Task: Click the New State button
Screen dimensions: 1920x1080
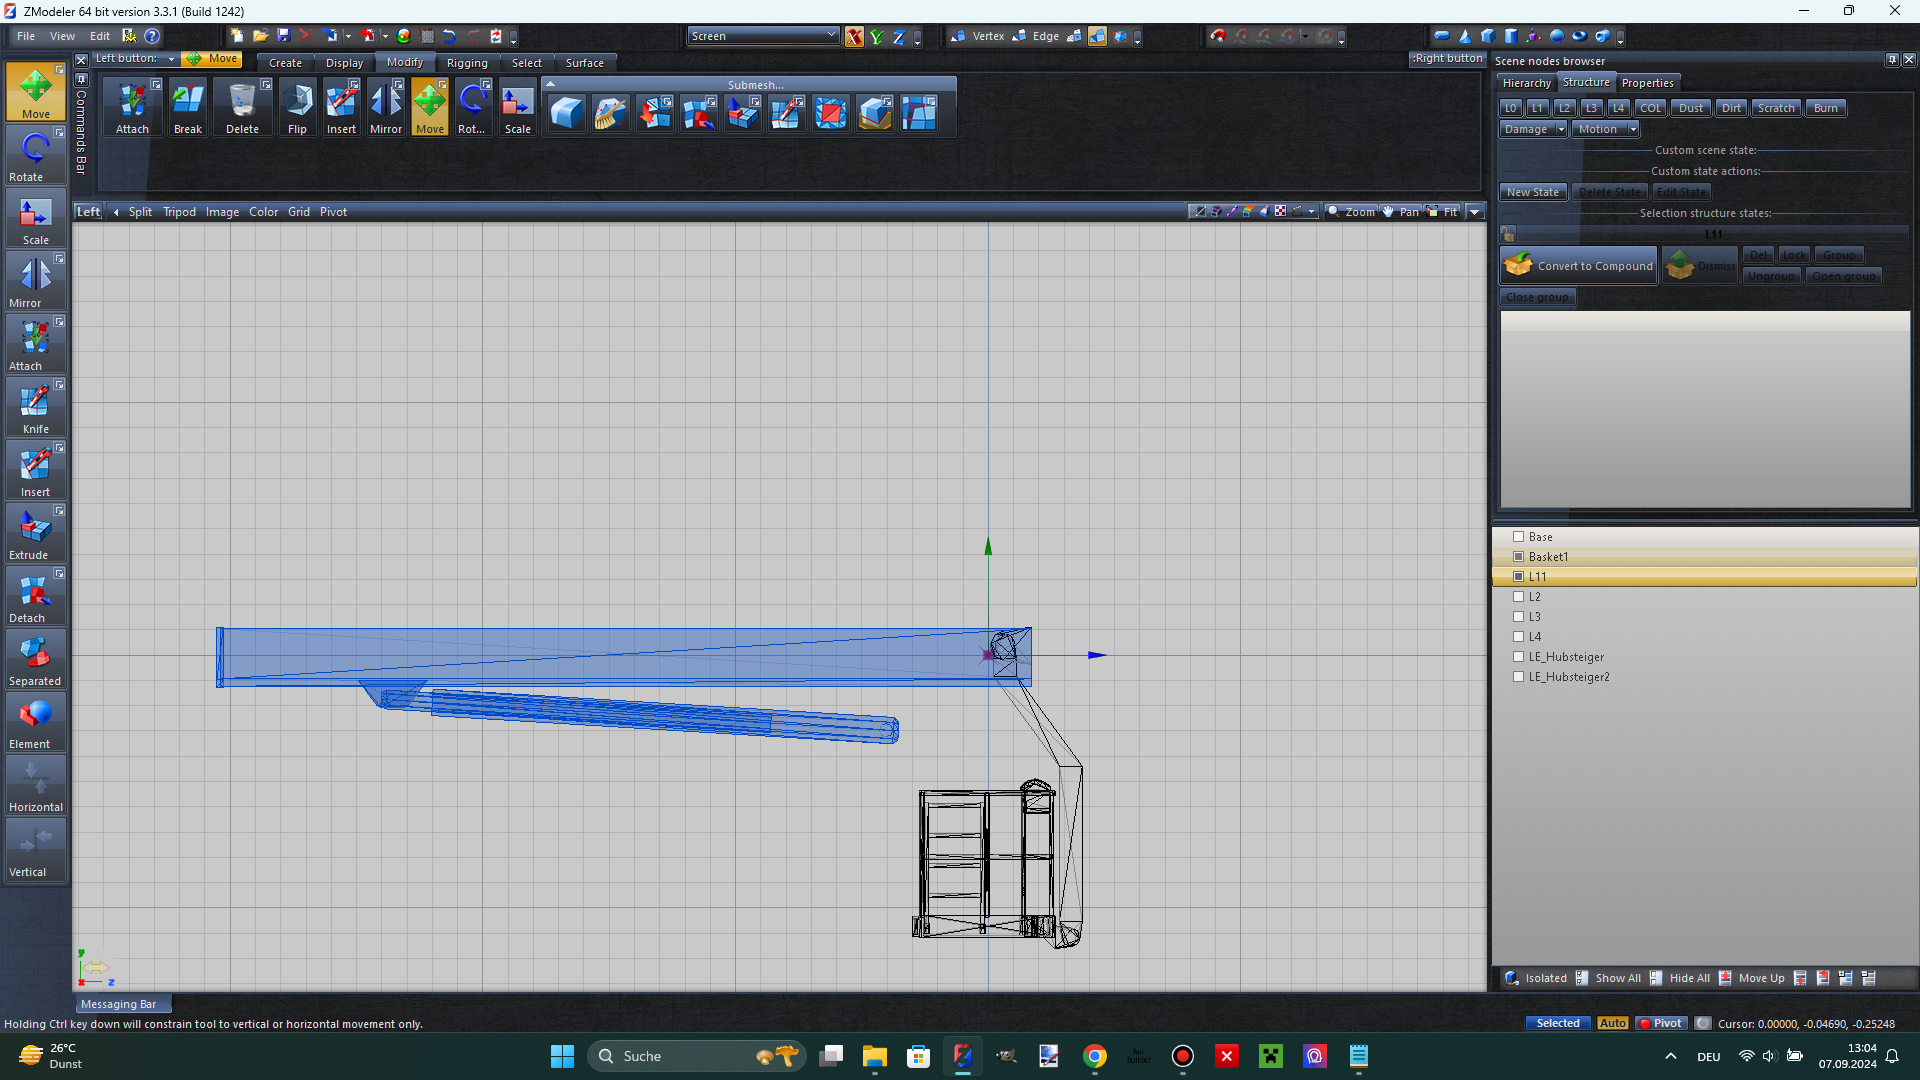Action: 1532,192
